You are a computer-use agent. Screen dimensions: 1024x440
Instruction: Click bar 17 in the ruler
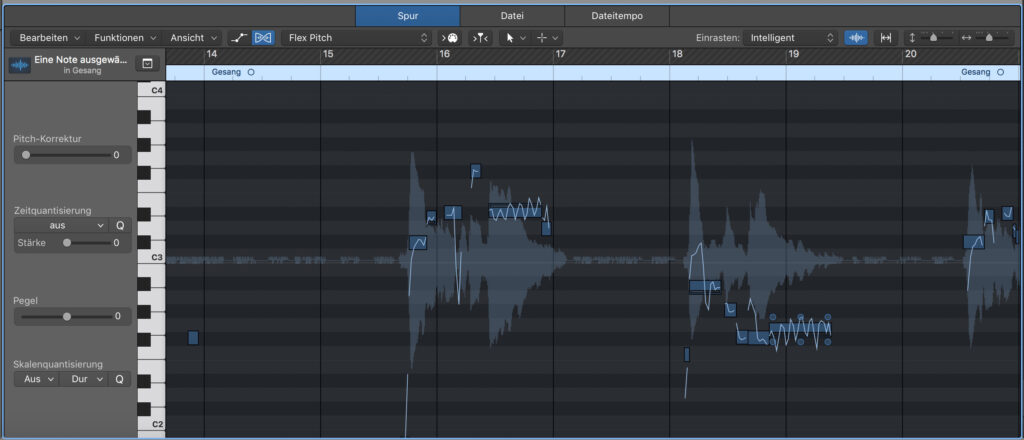pos(560,54)
